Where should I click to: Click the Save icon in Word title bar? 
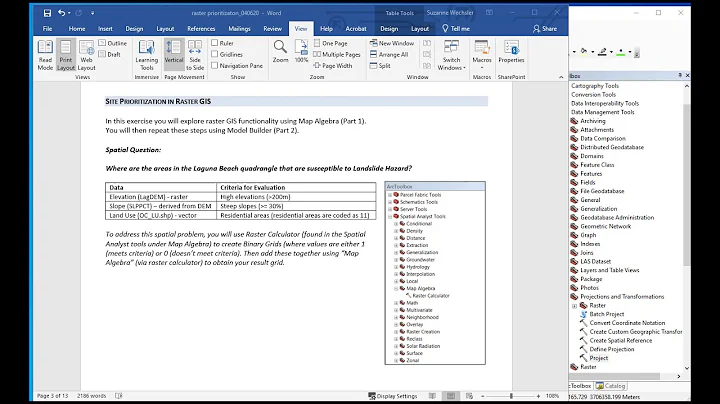coord(47,13)
